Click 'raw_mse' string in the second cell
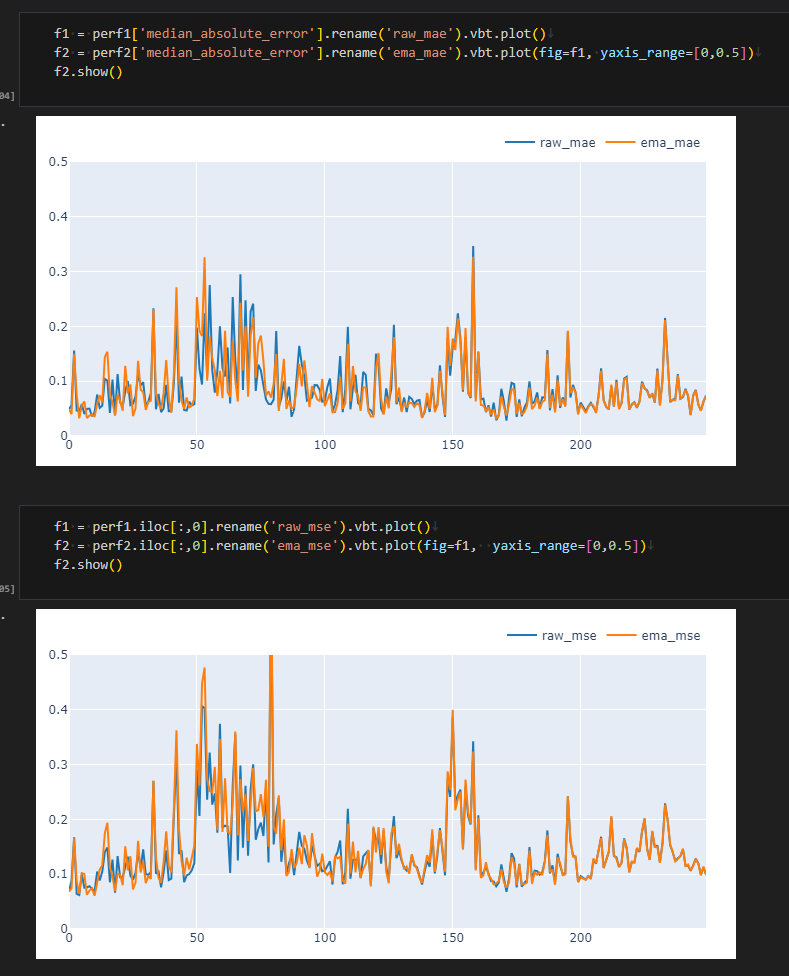This screenshot has width=789, height=976. 304,527
